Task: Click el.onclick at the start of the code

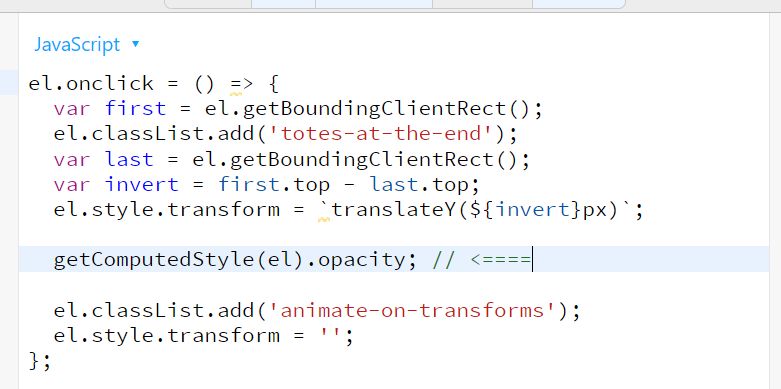Action: tap(91, 83)
